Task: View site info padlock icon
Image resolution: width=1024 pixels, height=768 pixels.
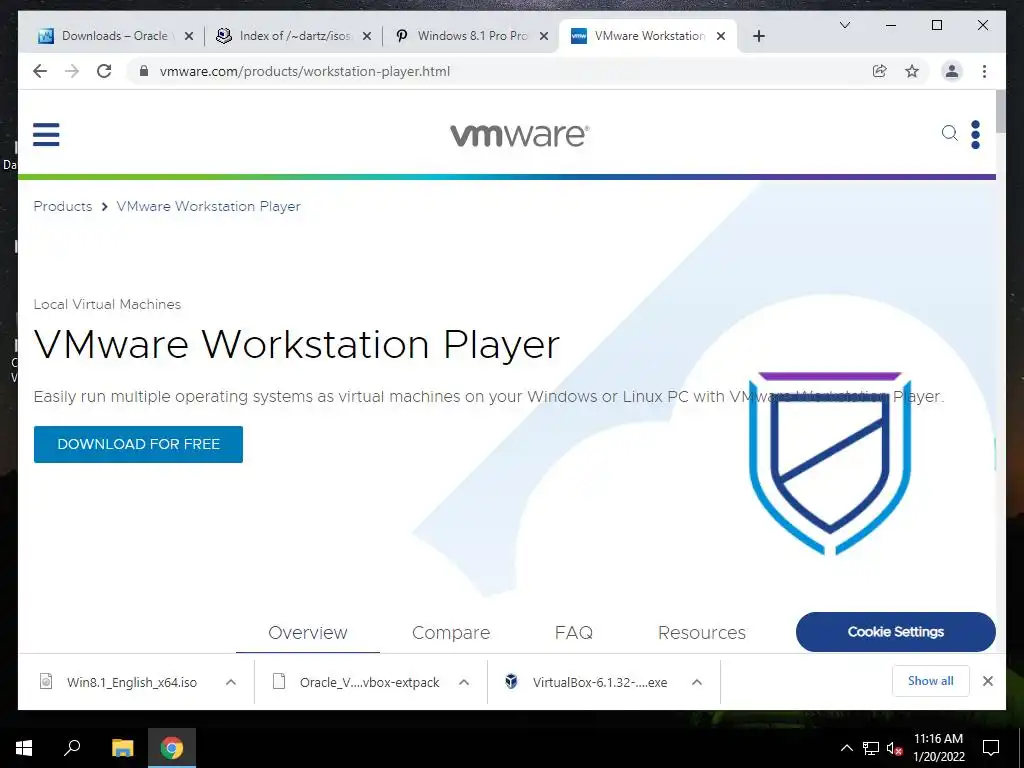Action: point(144,71)
